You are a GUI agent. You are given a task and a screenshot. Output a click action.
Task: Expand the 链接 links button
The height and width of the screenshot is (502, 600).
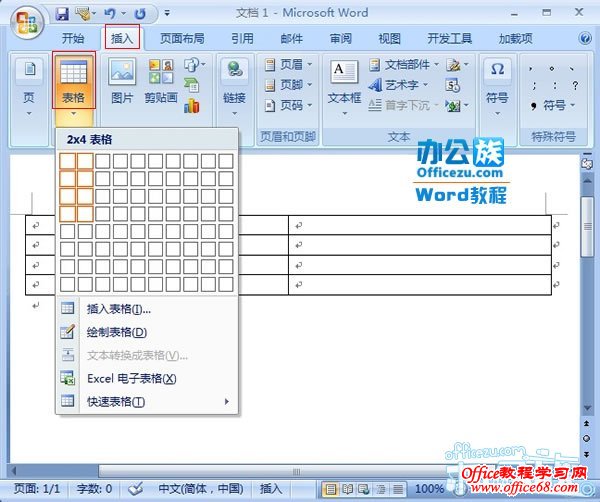pos(234,88)
